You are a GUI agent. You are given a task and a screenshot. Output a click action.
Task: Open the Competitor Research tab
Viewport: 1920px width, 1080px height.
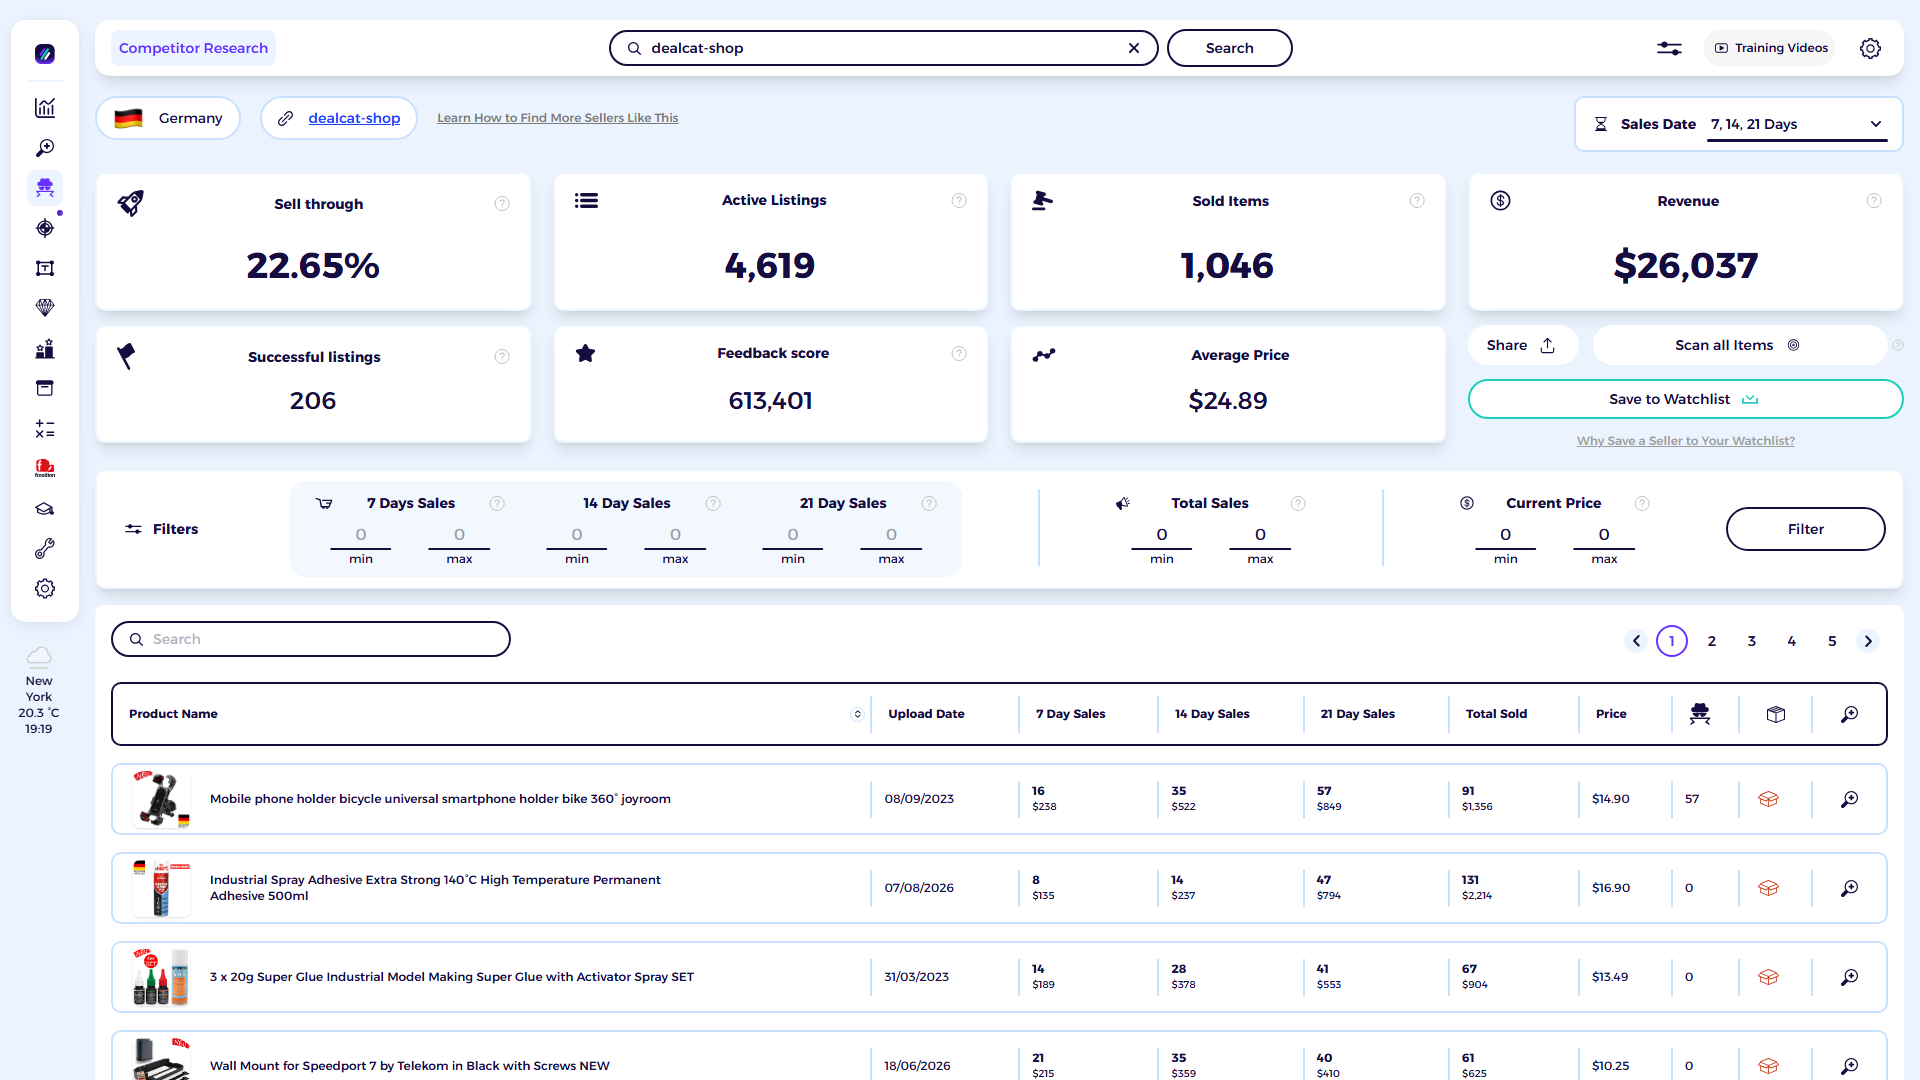193,48
